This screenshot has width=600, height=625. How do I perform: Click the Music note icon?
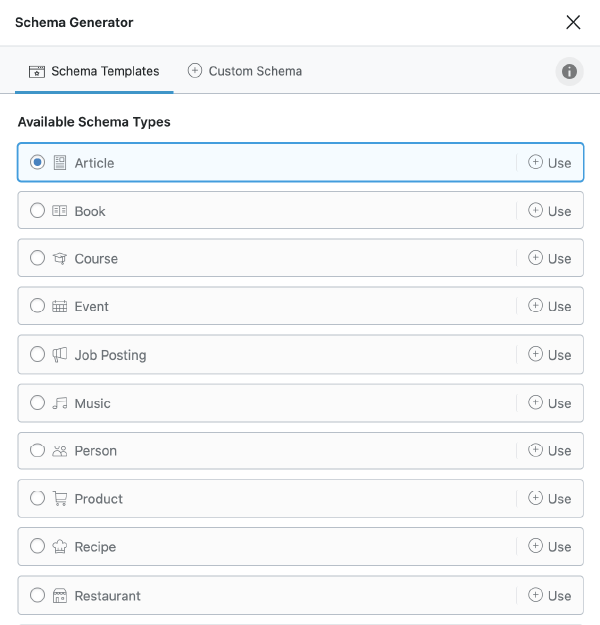[60, 403]
